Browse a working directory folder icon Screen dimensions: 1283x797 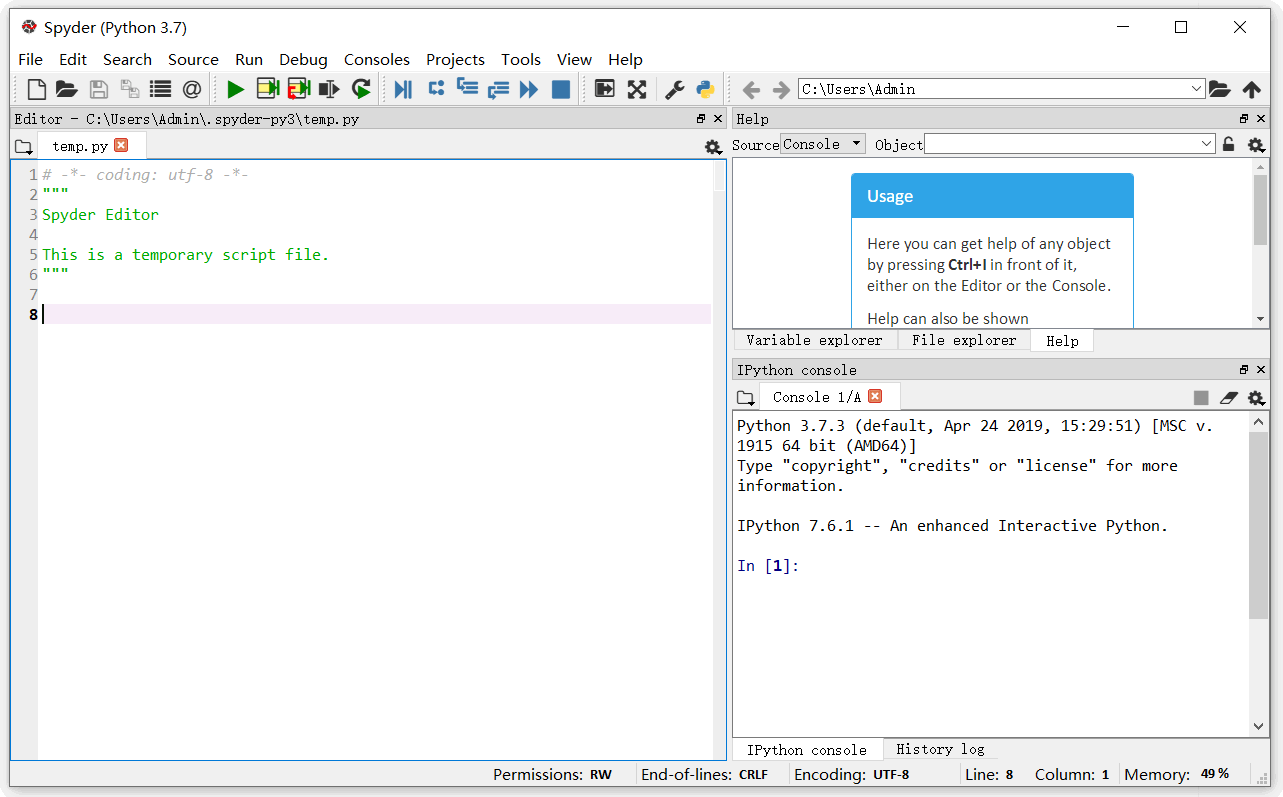pyautogui.click(x=1220, y=89)
